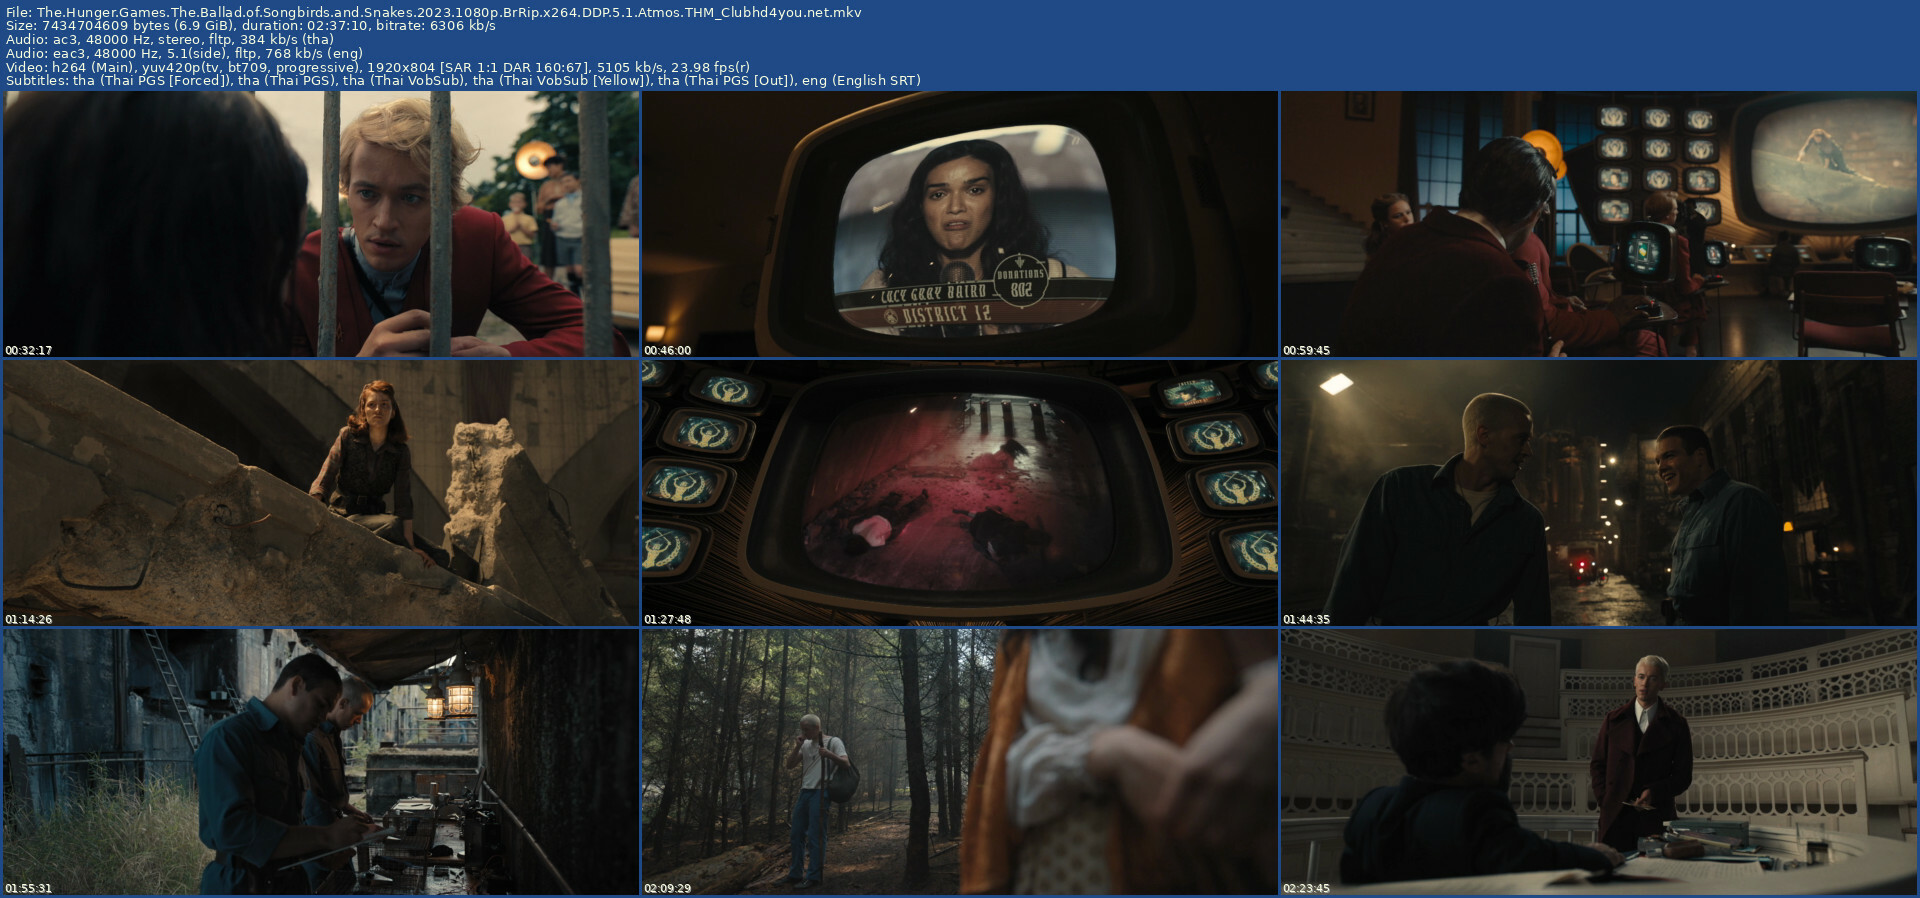Click the Subtitles info line
Image resolution: width=1920 pixels, height=898 pixels.
tap(463, 80)
